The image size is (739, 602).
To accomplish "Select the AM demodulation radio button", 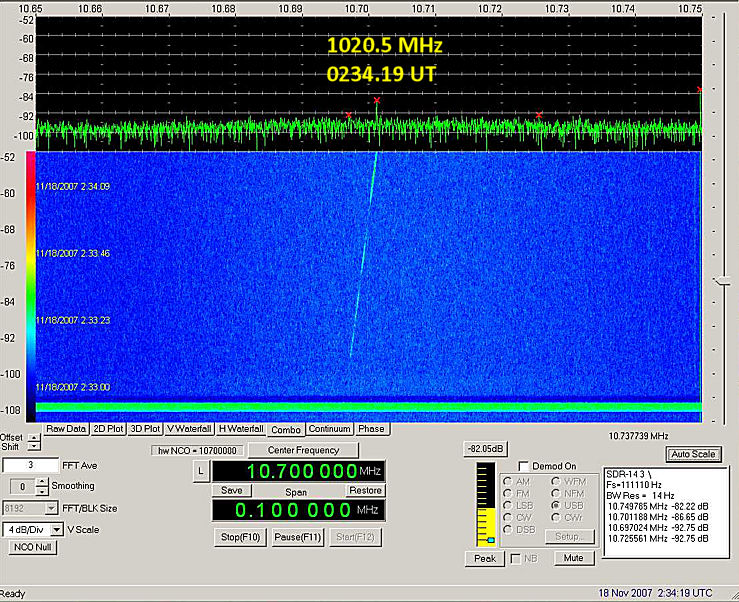I will click(x=508, y=481).
